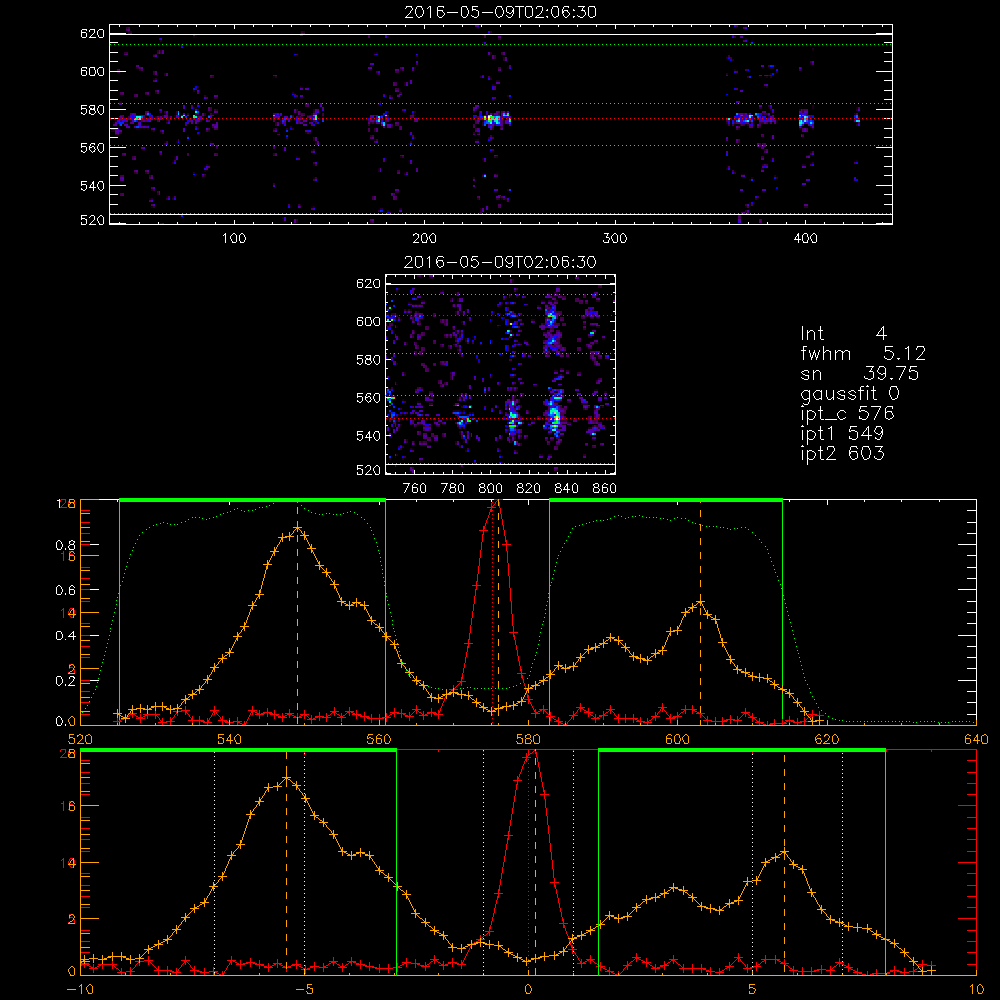1000x1000 pixels.
Task: Select the 'ipt2 603' readout line
Action: click(842, 453)
